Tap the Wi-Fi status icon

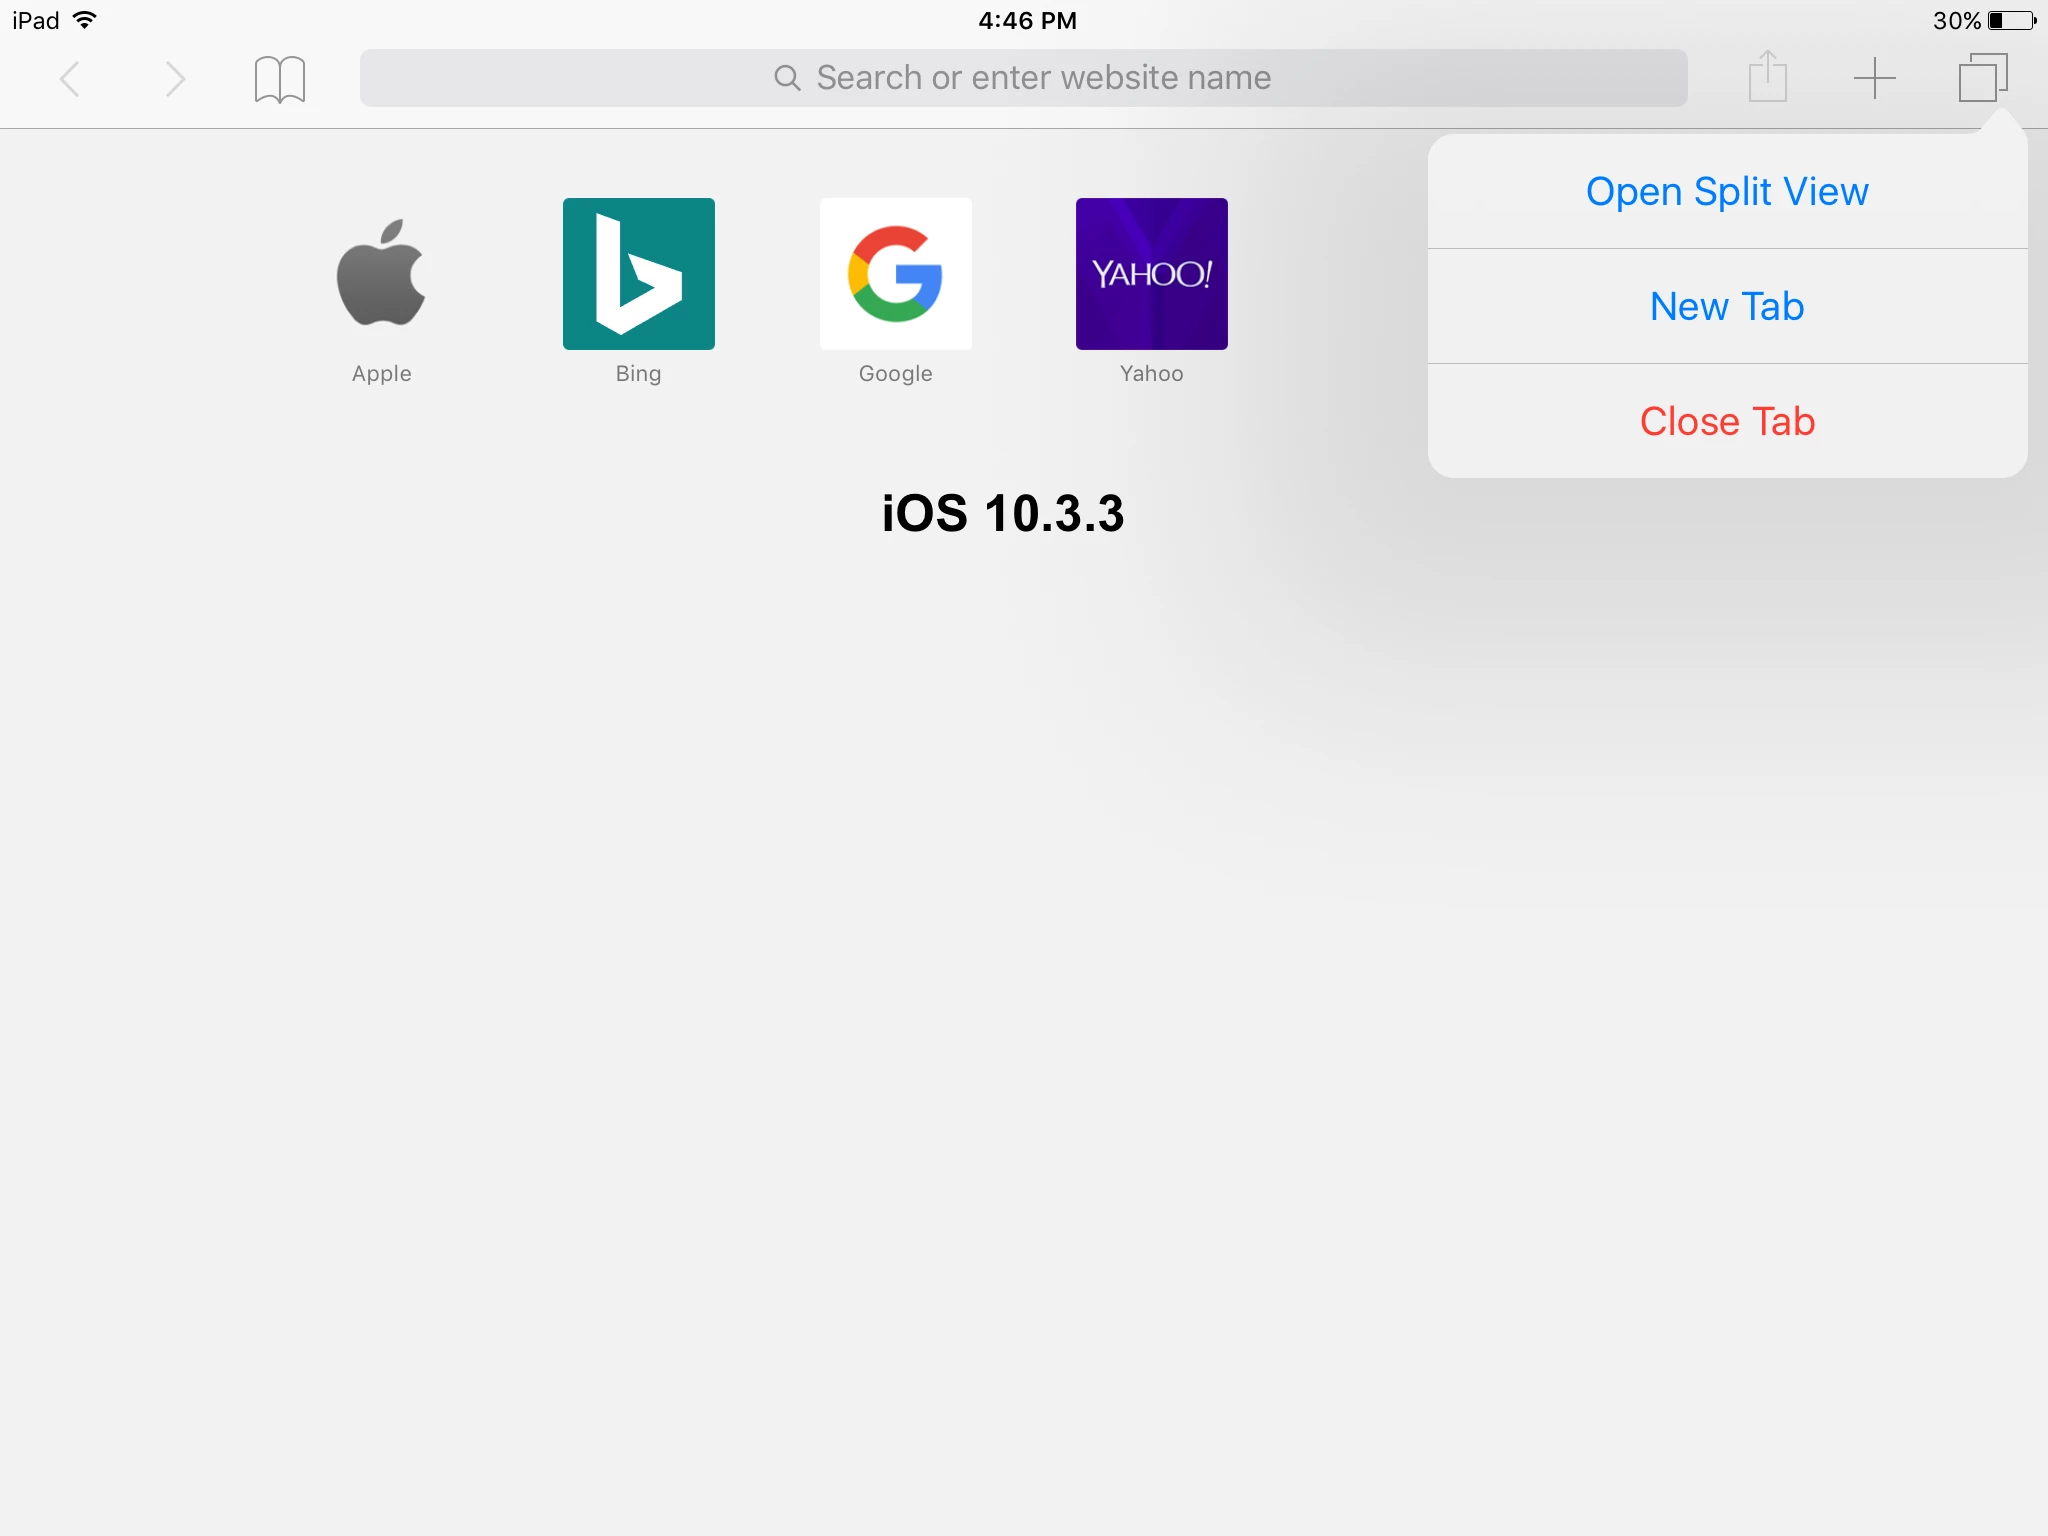point(85,20)
